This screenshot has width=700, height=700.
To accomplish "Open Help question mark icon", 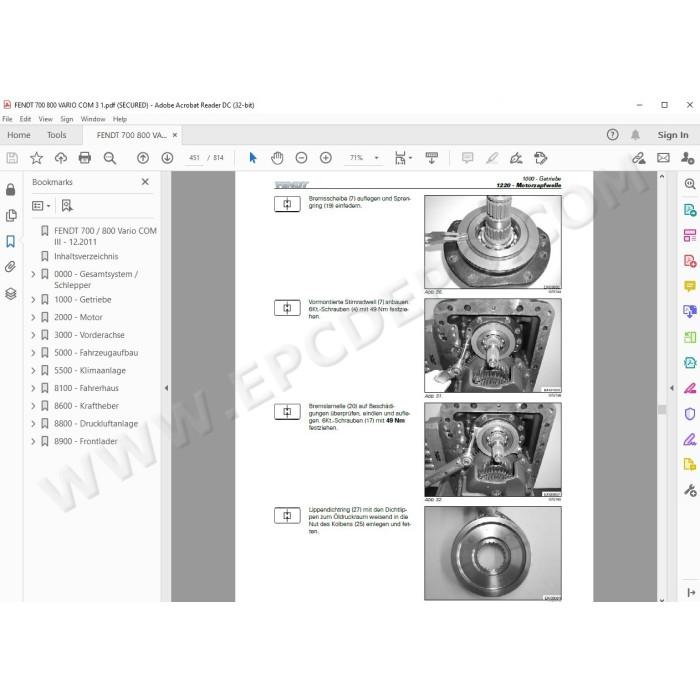I will [612, 135].
